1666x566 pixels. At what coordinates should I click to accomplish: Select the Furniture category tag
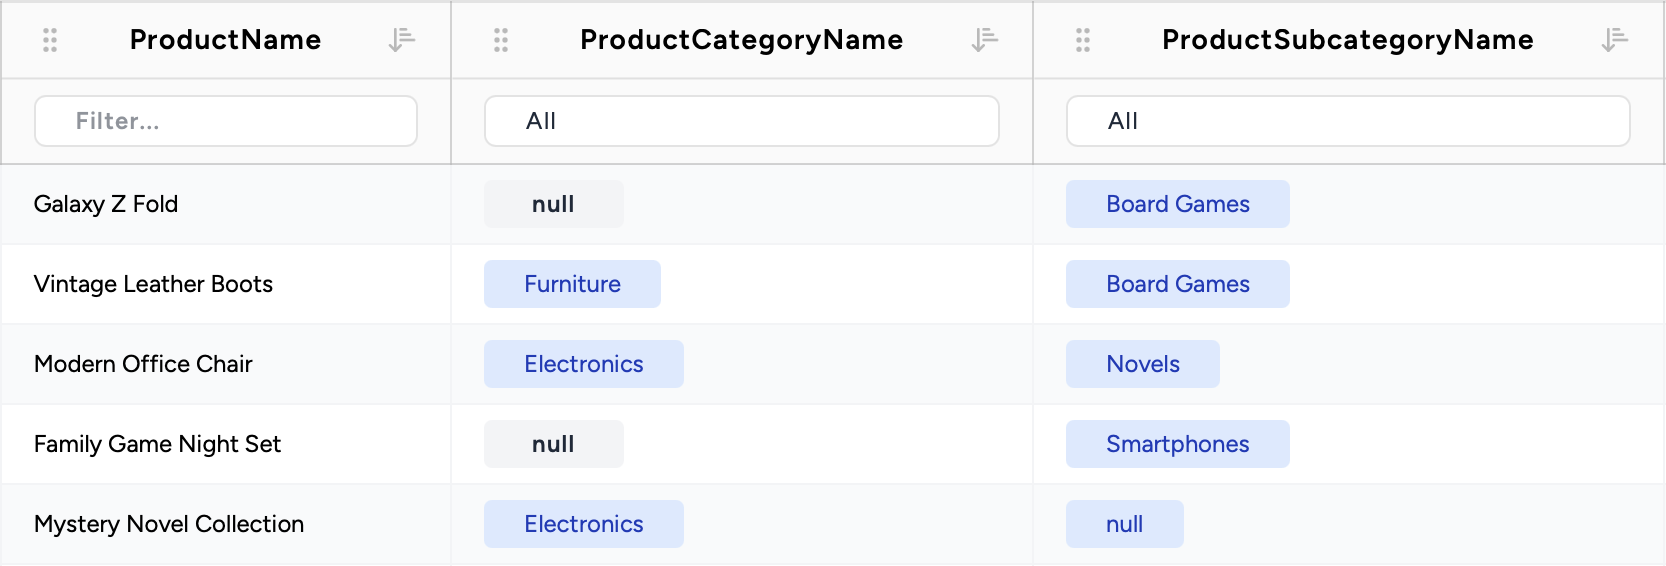(572, 284)
